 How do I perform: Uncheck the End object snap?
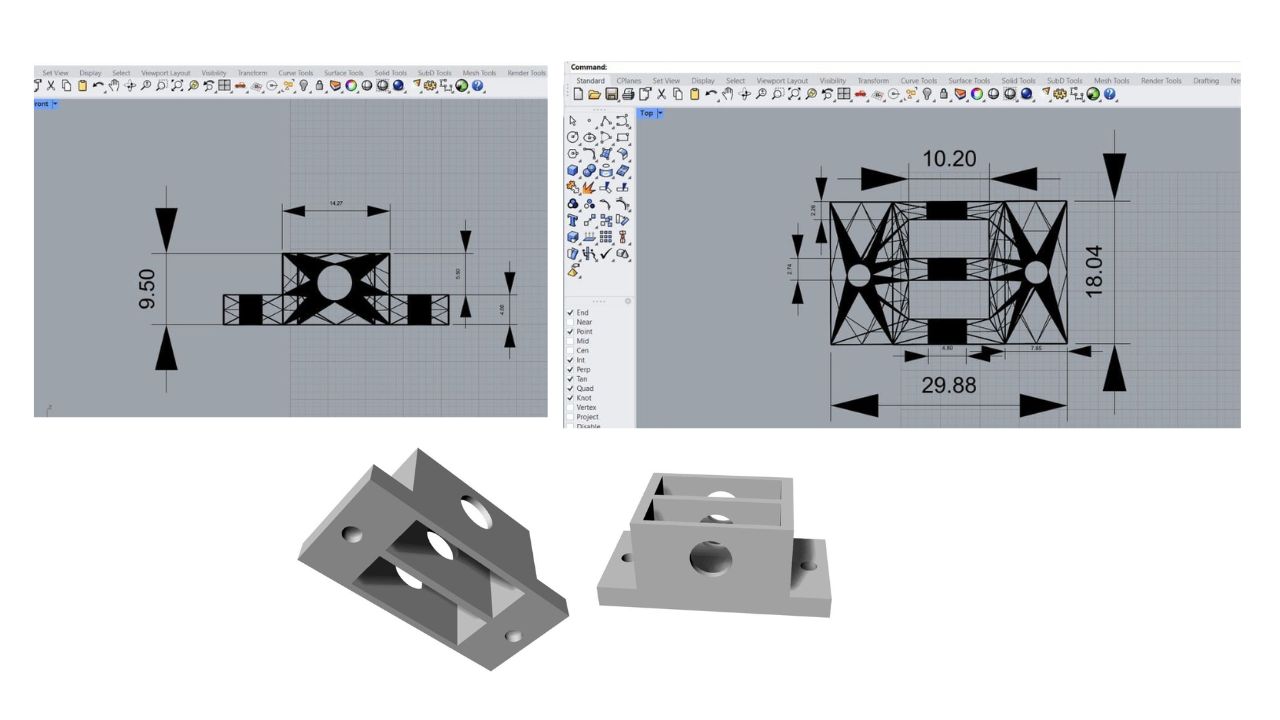point(571,313)
